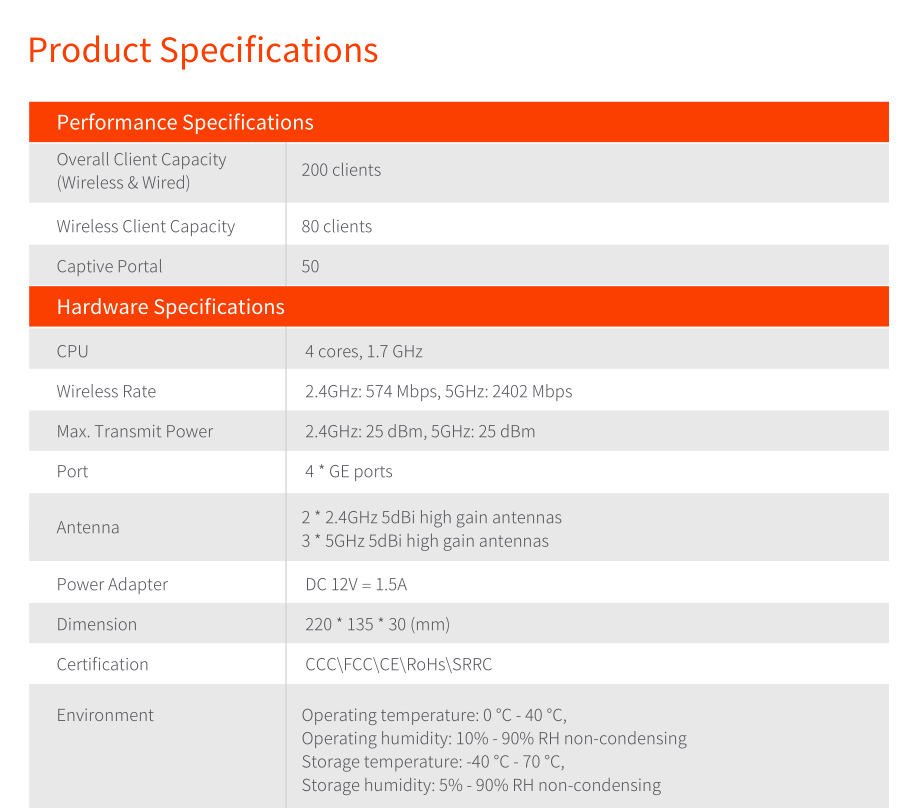Select the DC 12V = 1.5A value
Viewport: 901px width, 808px height.
[356, 584]
